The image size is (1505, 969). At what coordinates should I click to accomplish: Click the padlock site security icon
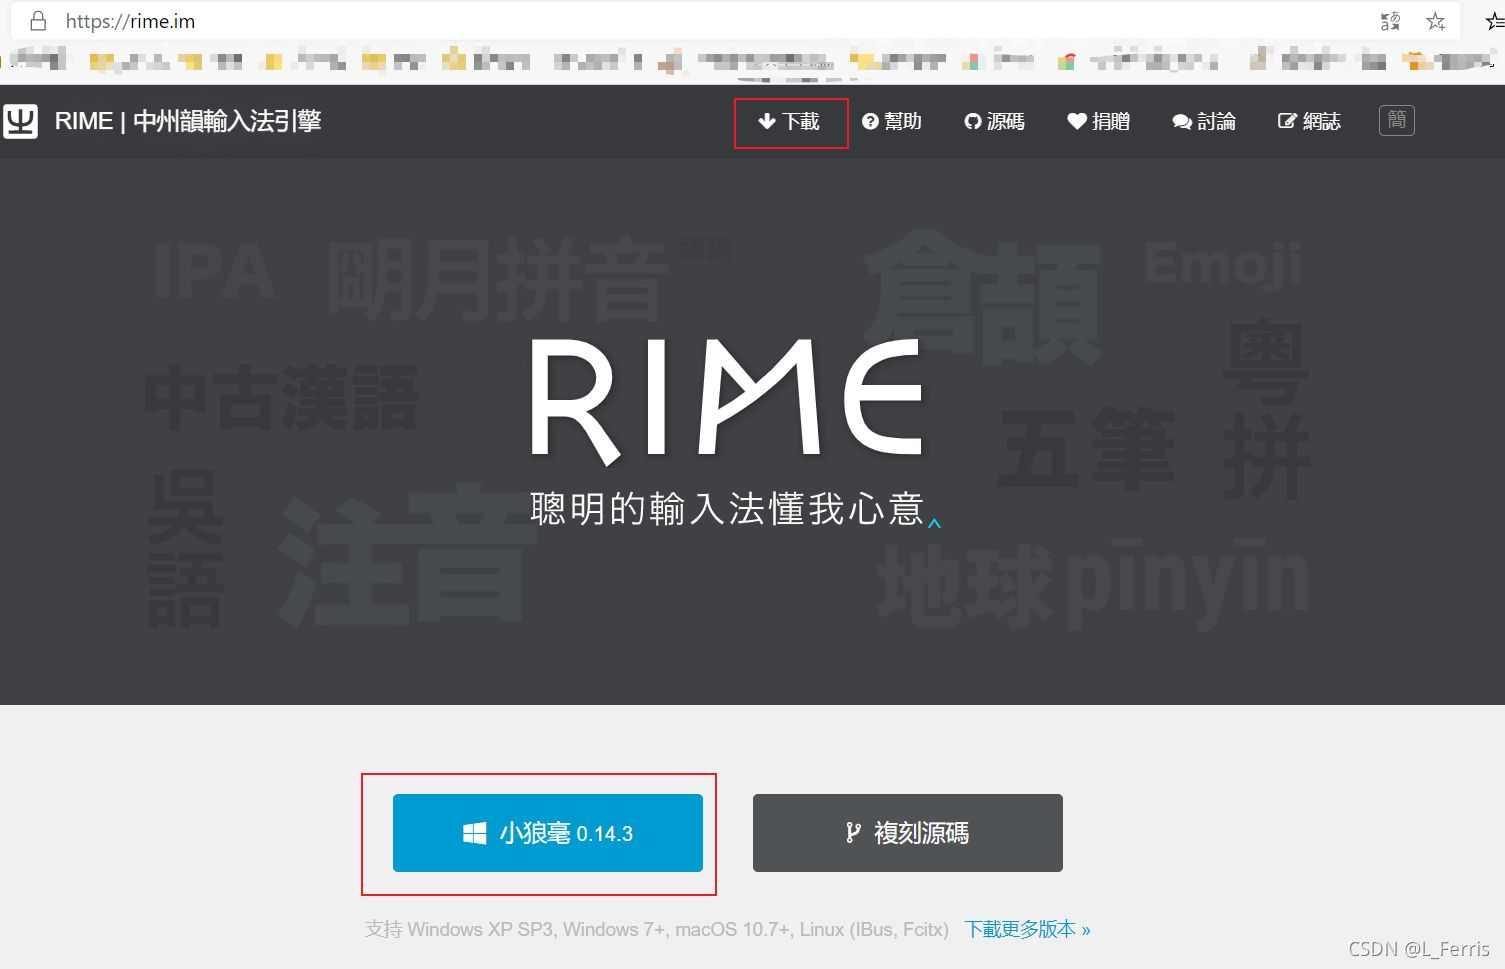(x=38, y=21)
